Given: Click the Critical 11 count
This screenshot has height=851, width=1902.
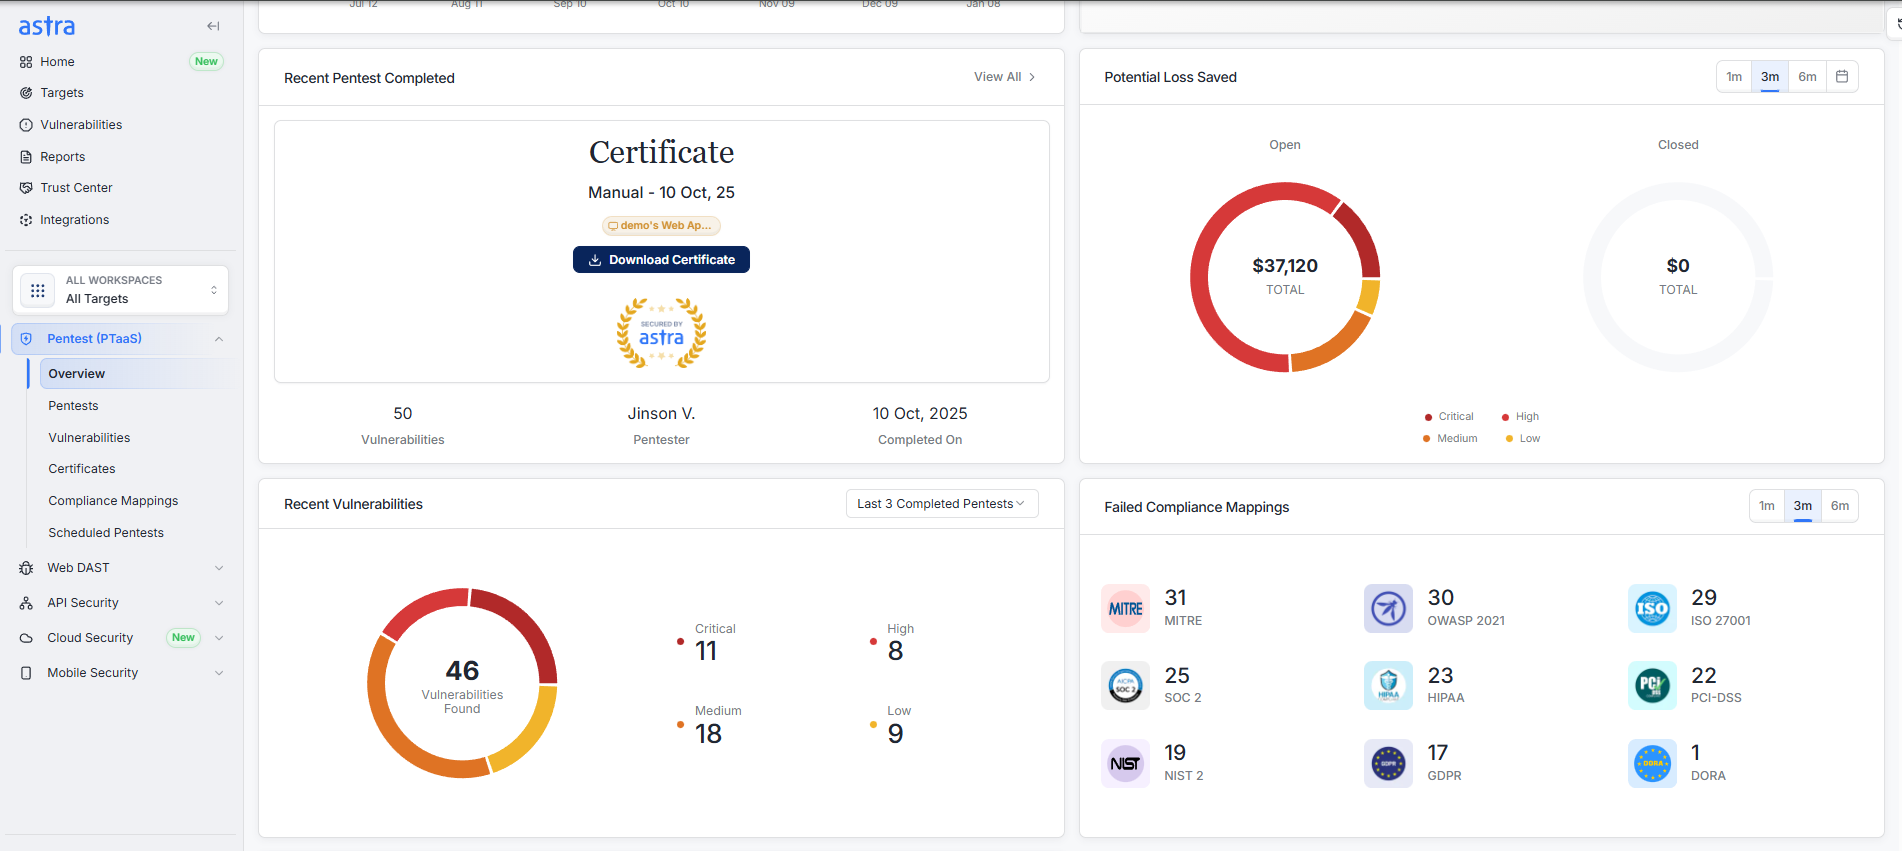Looking at the screenshot, I should (706, 652).
